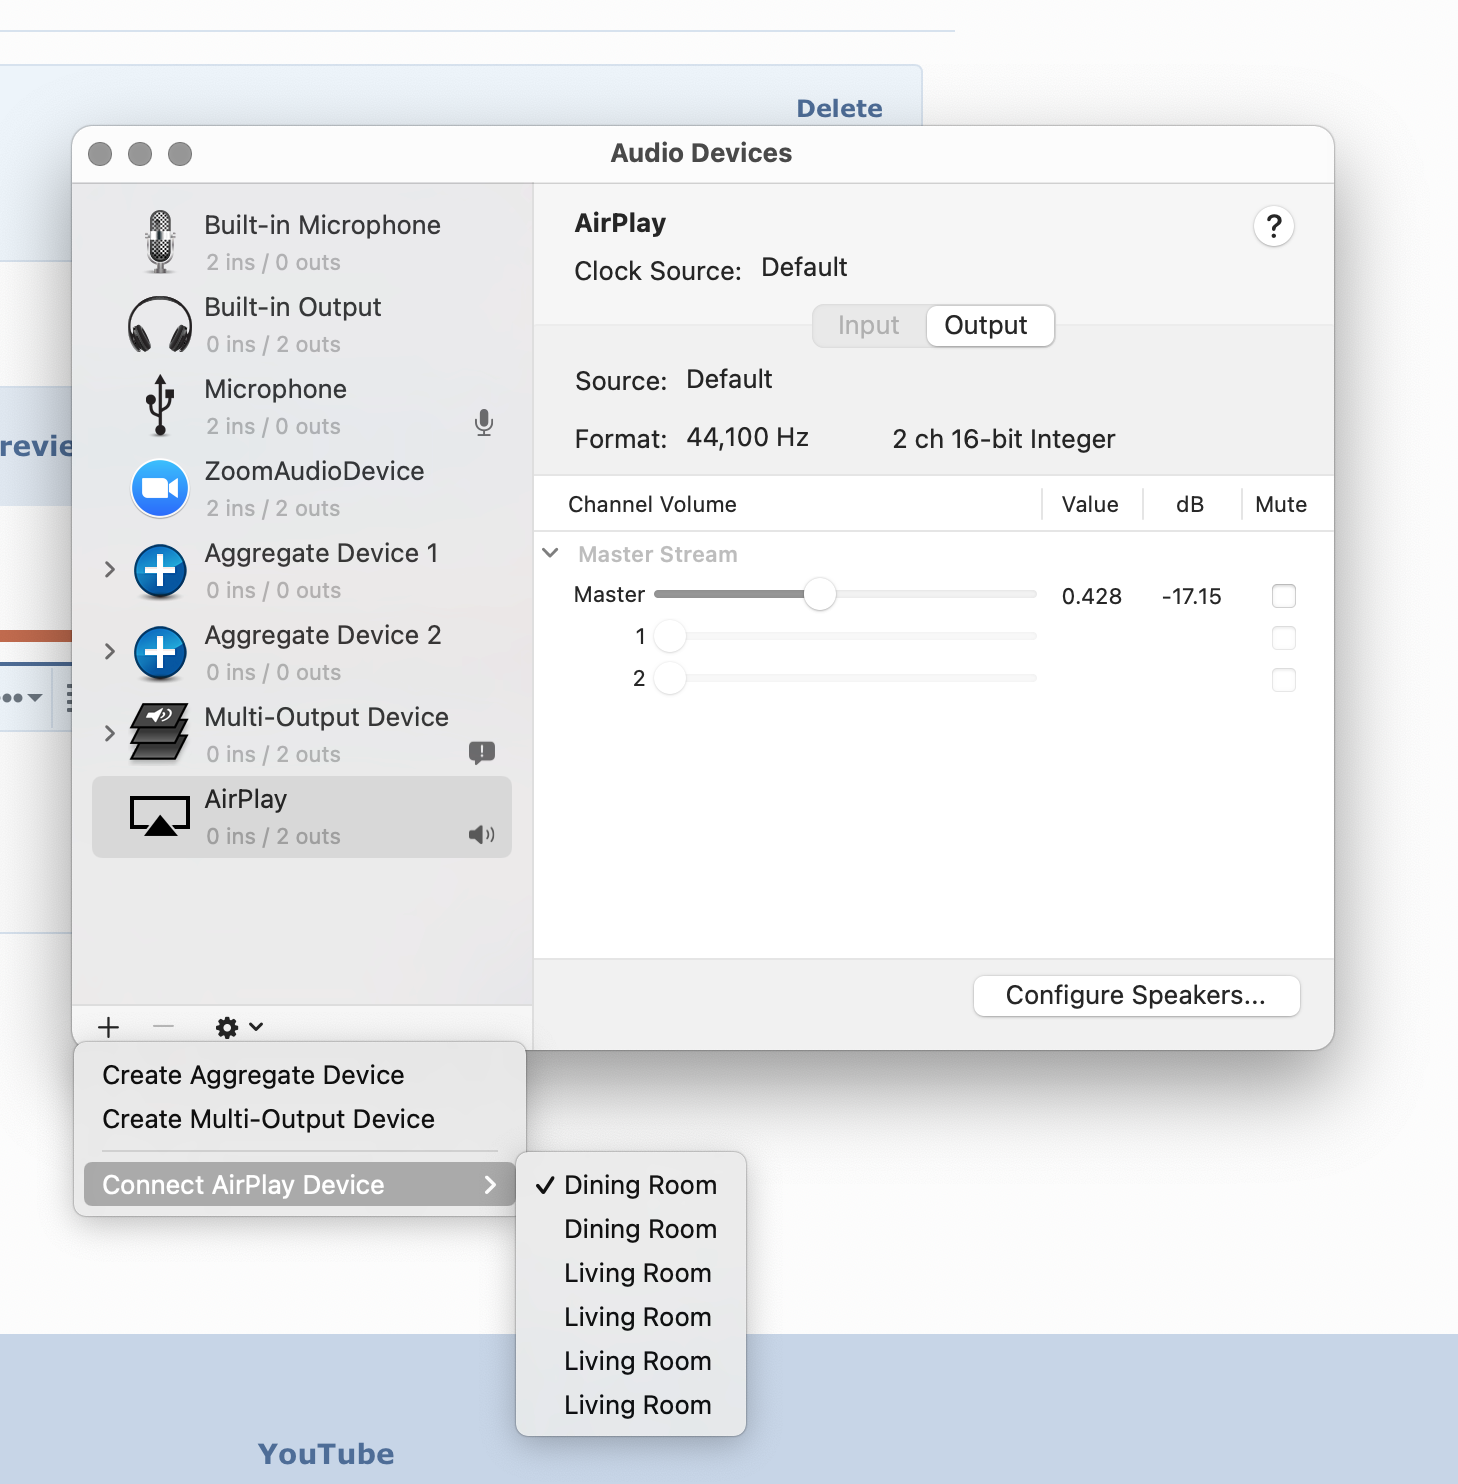Screen dimensions: 1458x1484
Task: Toggle mute checkbox for channel 2
Action: (x=1284, y=680)
